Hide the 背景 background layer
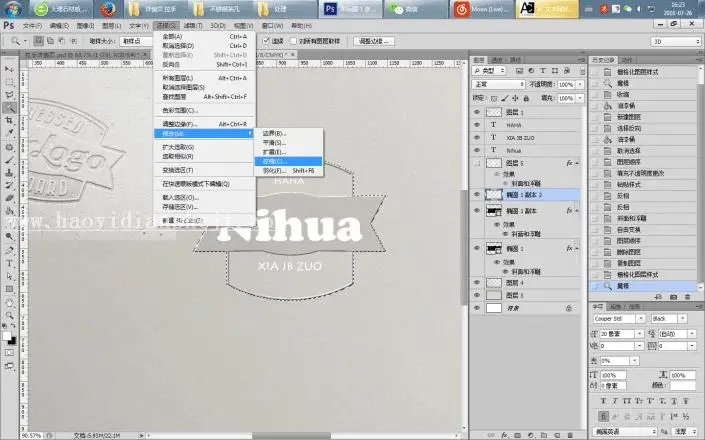 pyautogui.click(x=477, y=308)
